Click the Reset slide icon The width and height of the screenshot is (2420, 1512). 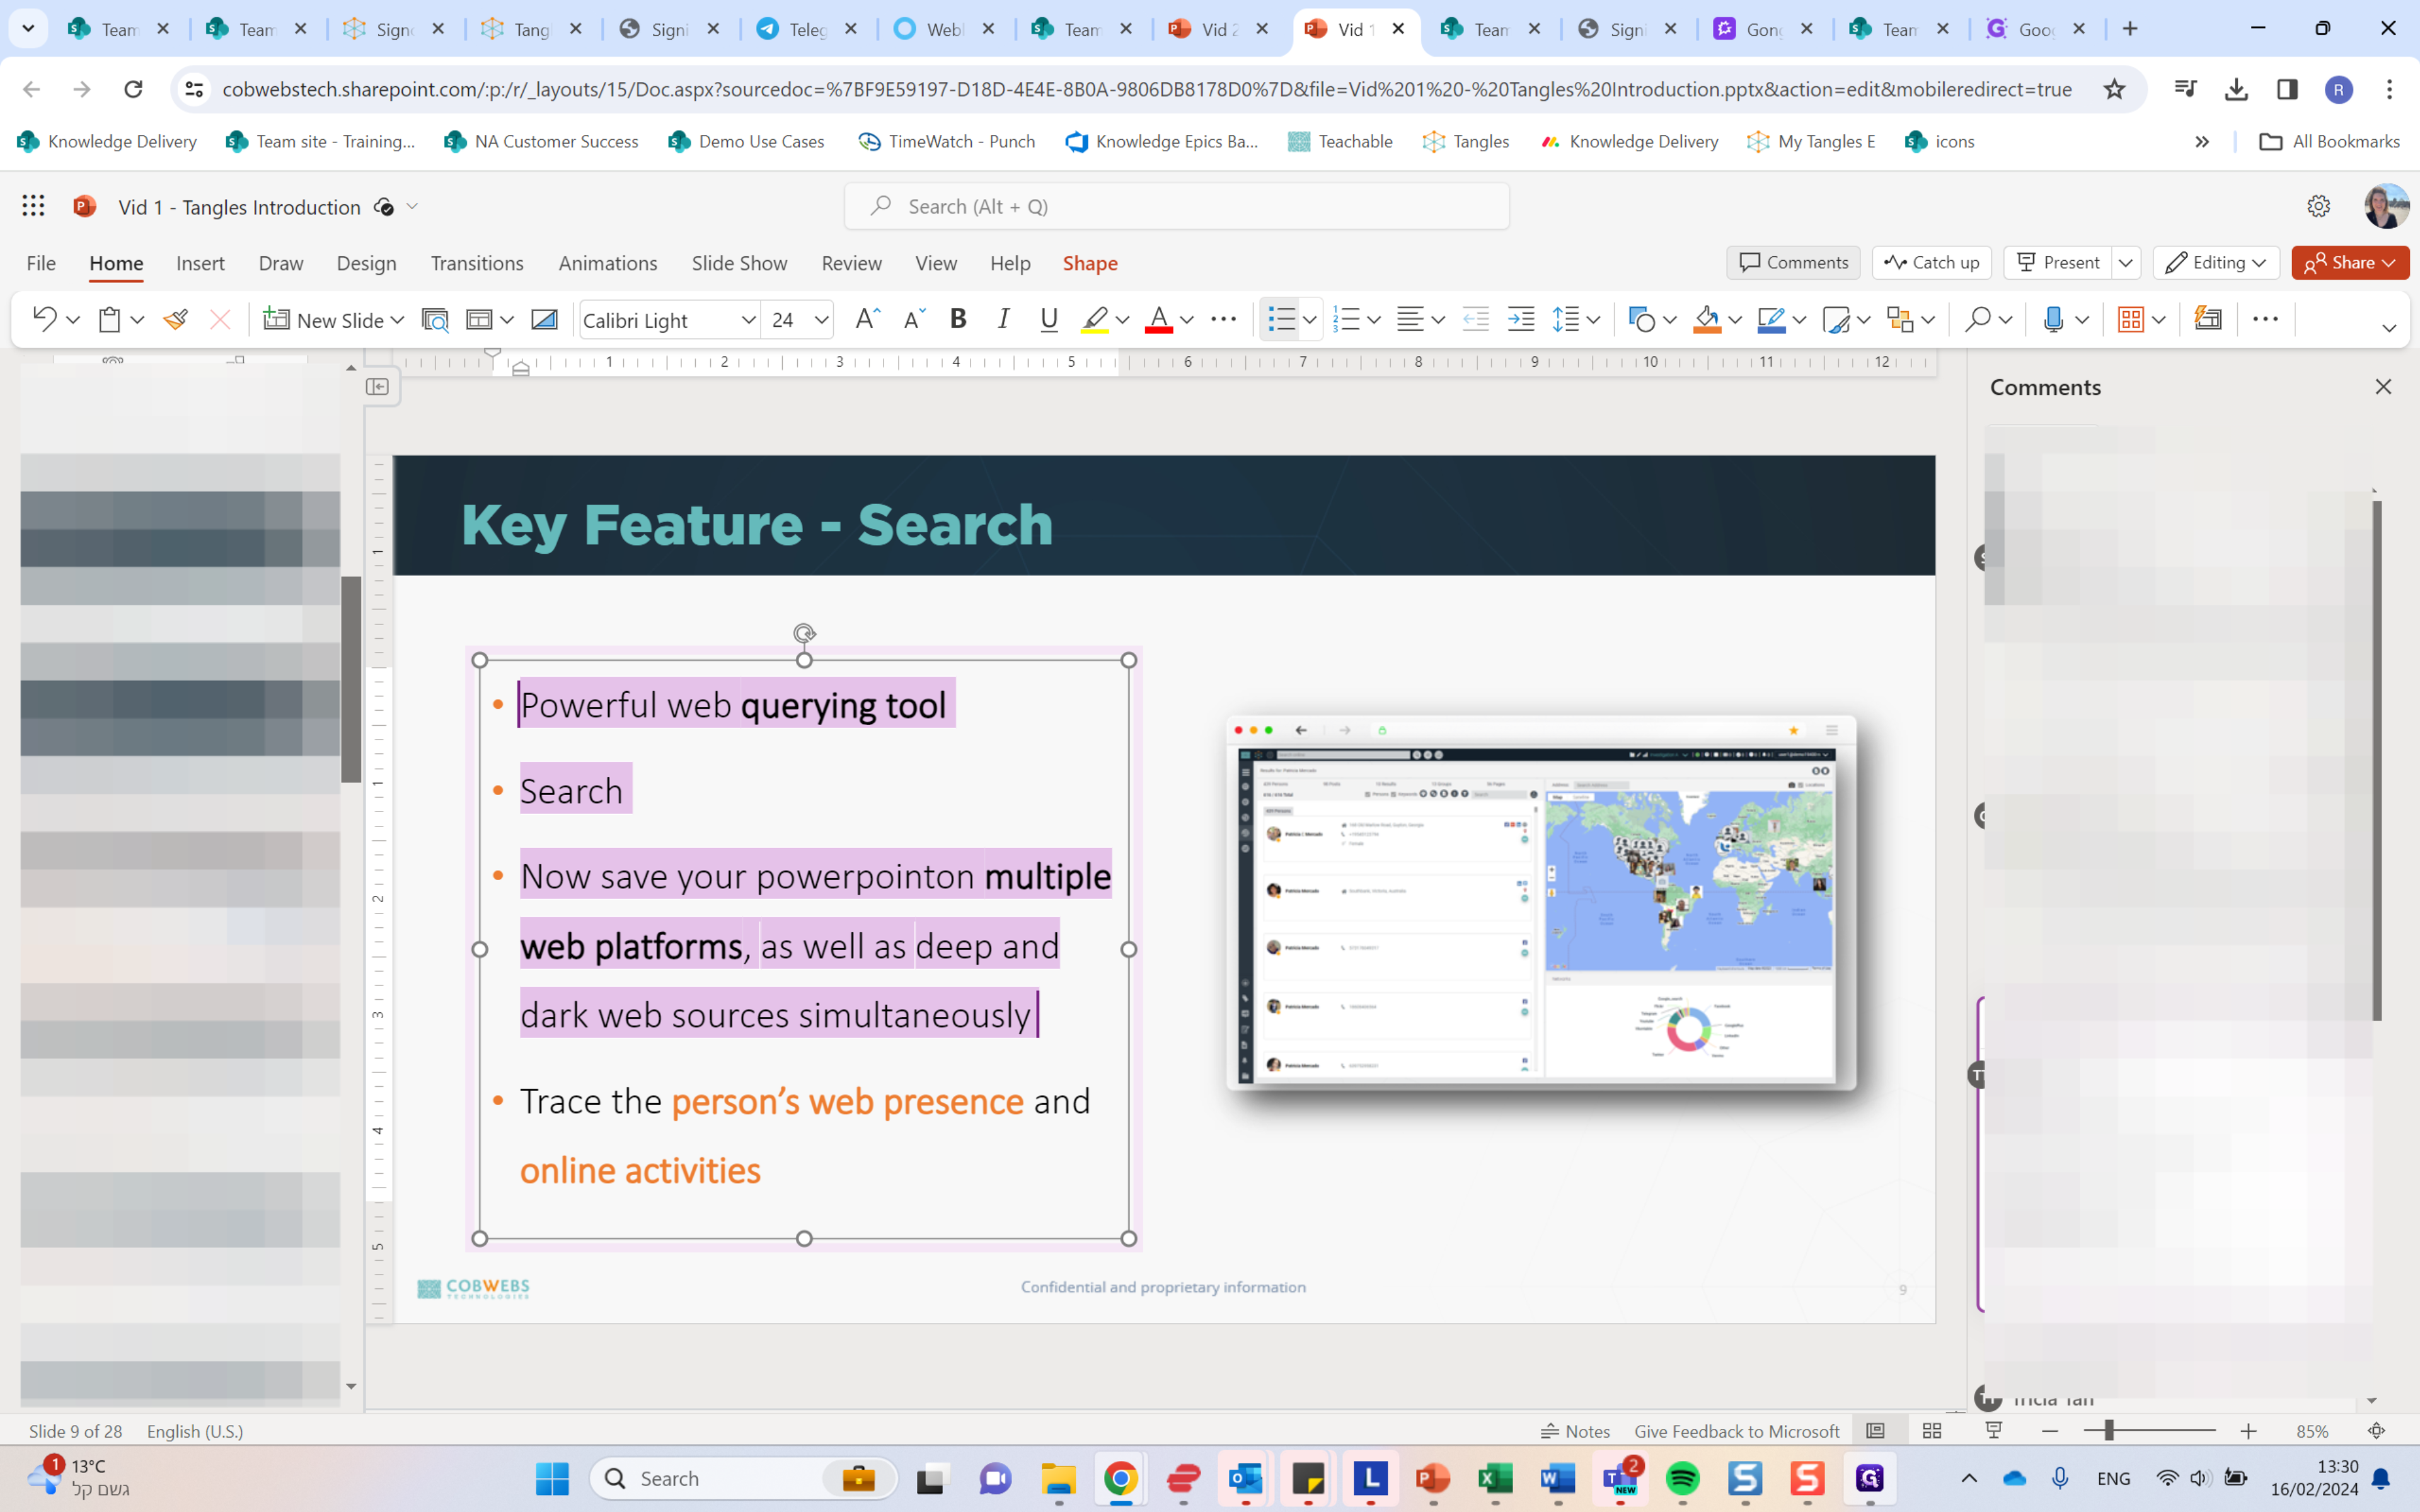(x=544, y=320)
